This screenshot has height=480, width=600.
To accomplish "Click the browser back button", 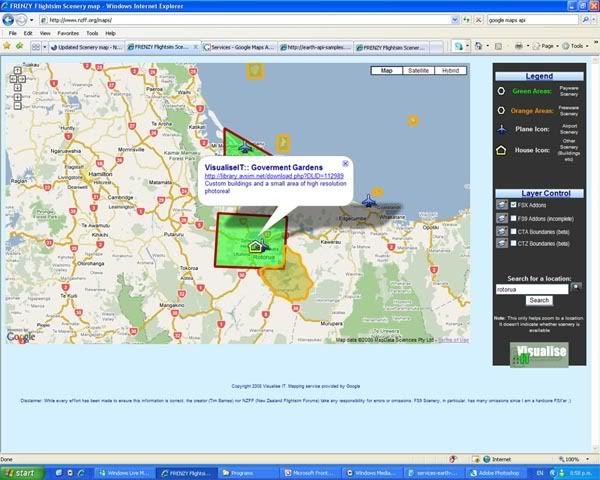I will point(9,19).
